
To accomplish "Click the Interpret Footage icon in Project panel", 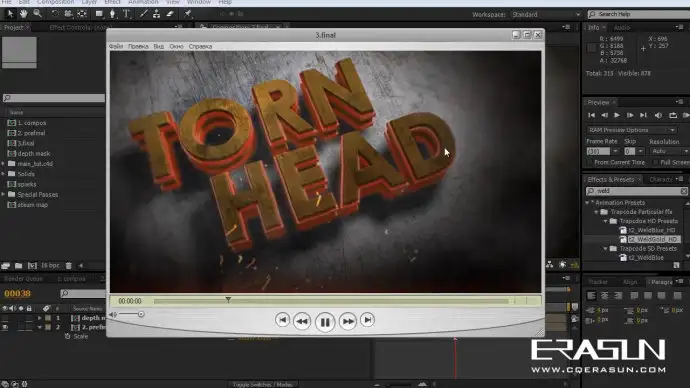I will pos(5,266).
